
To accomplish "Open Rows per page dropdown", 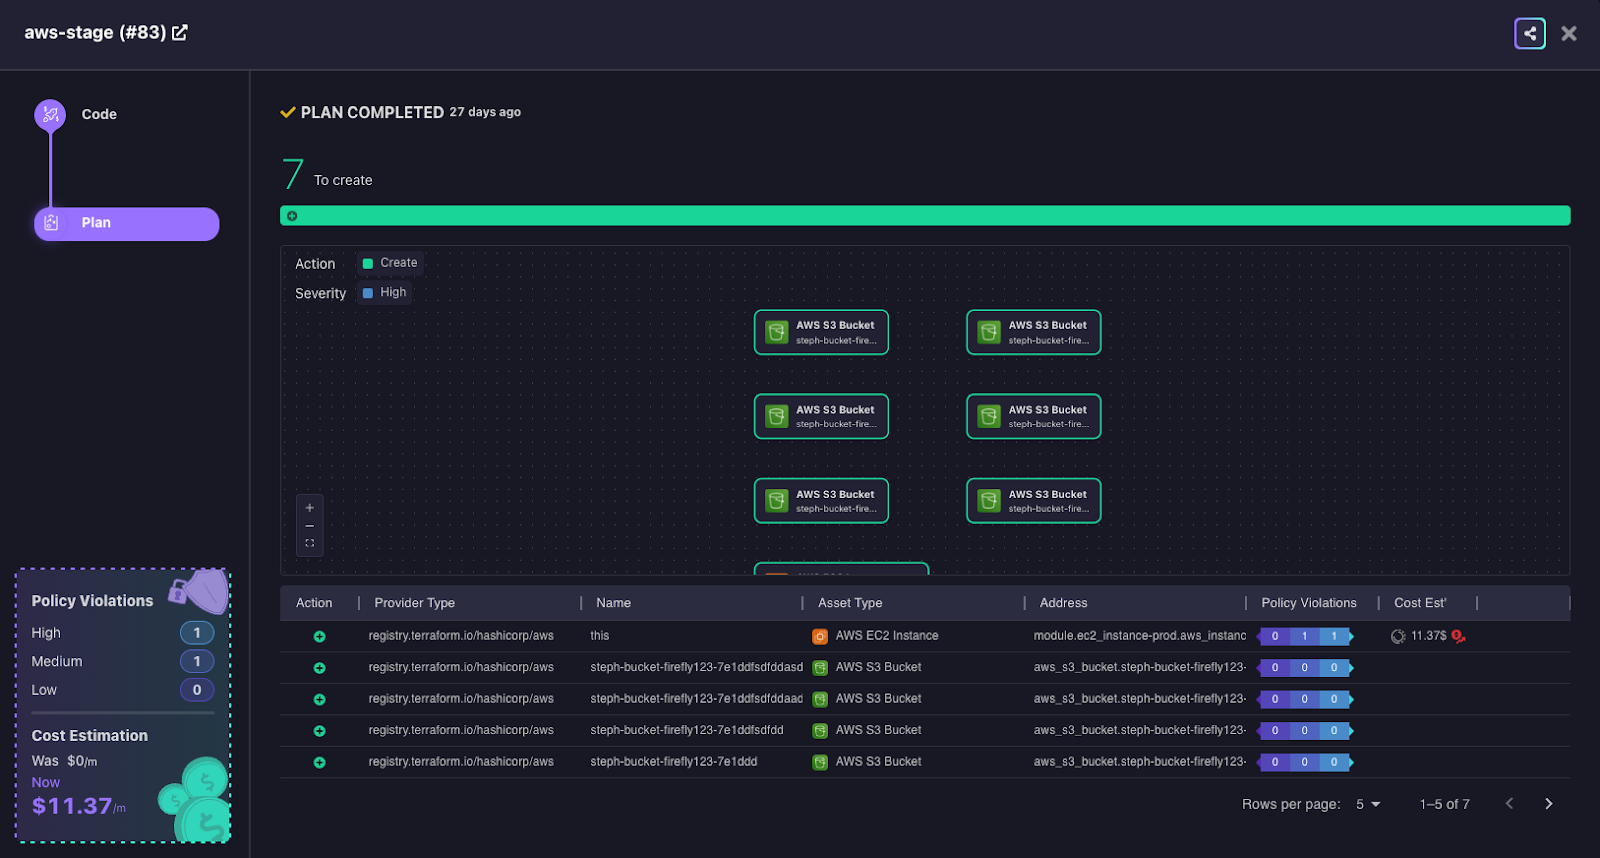I will point(1368,805).
